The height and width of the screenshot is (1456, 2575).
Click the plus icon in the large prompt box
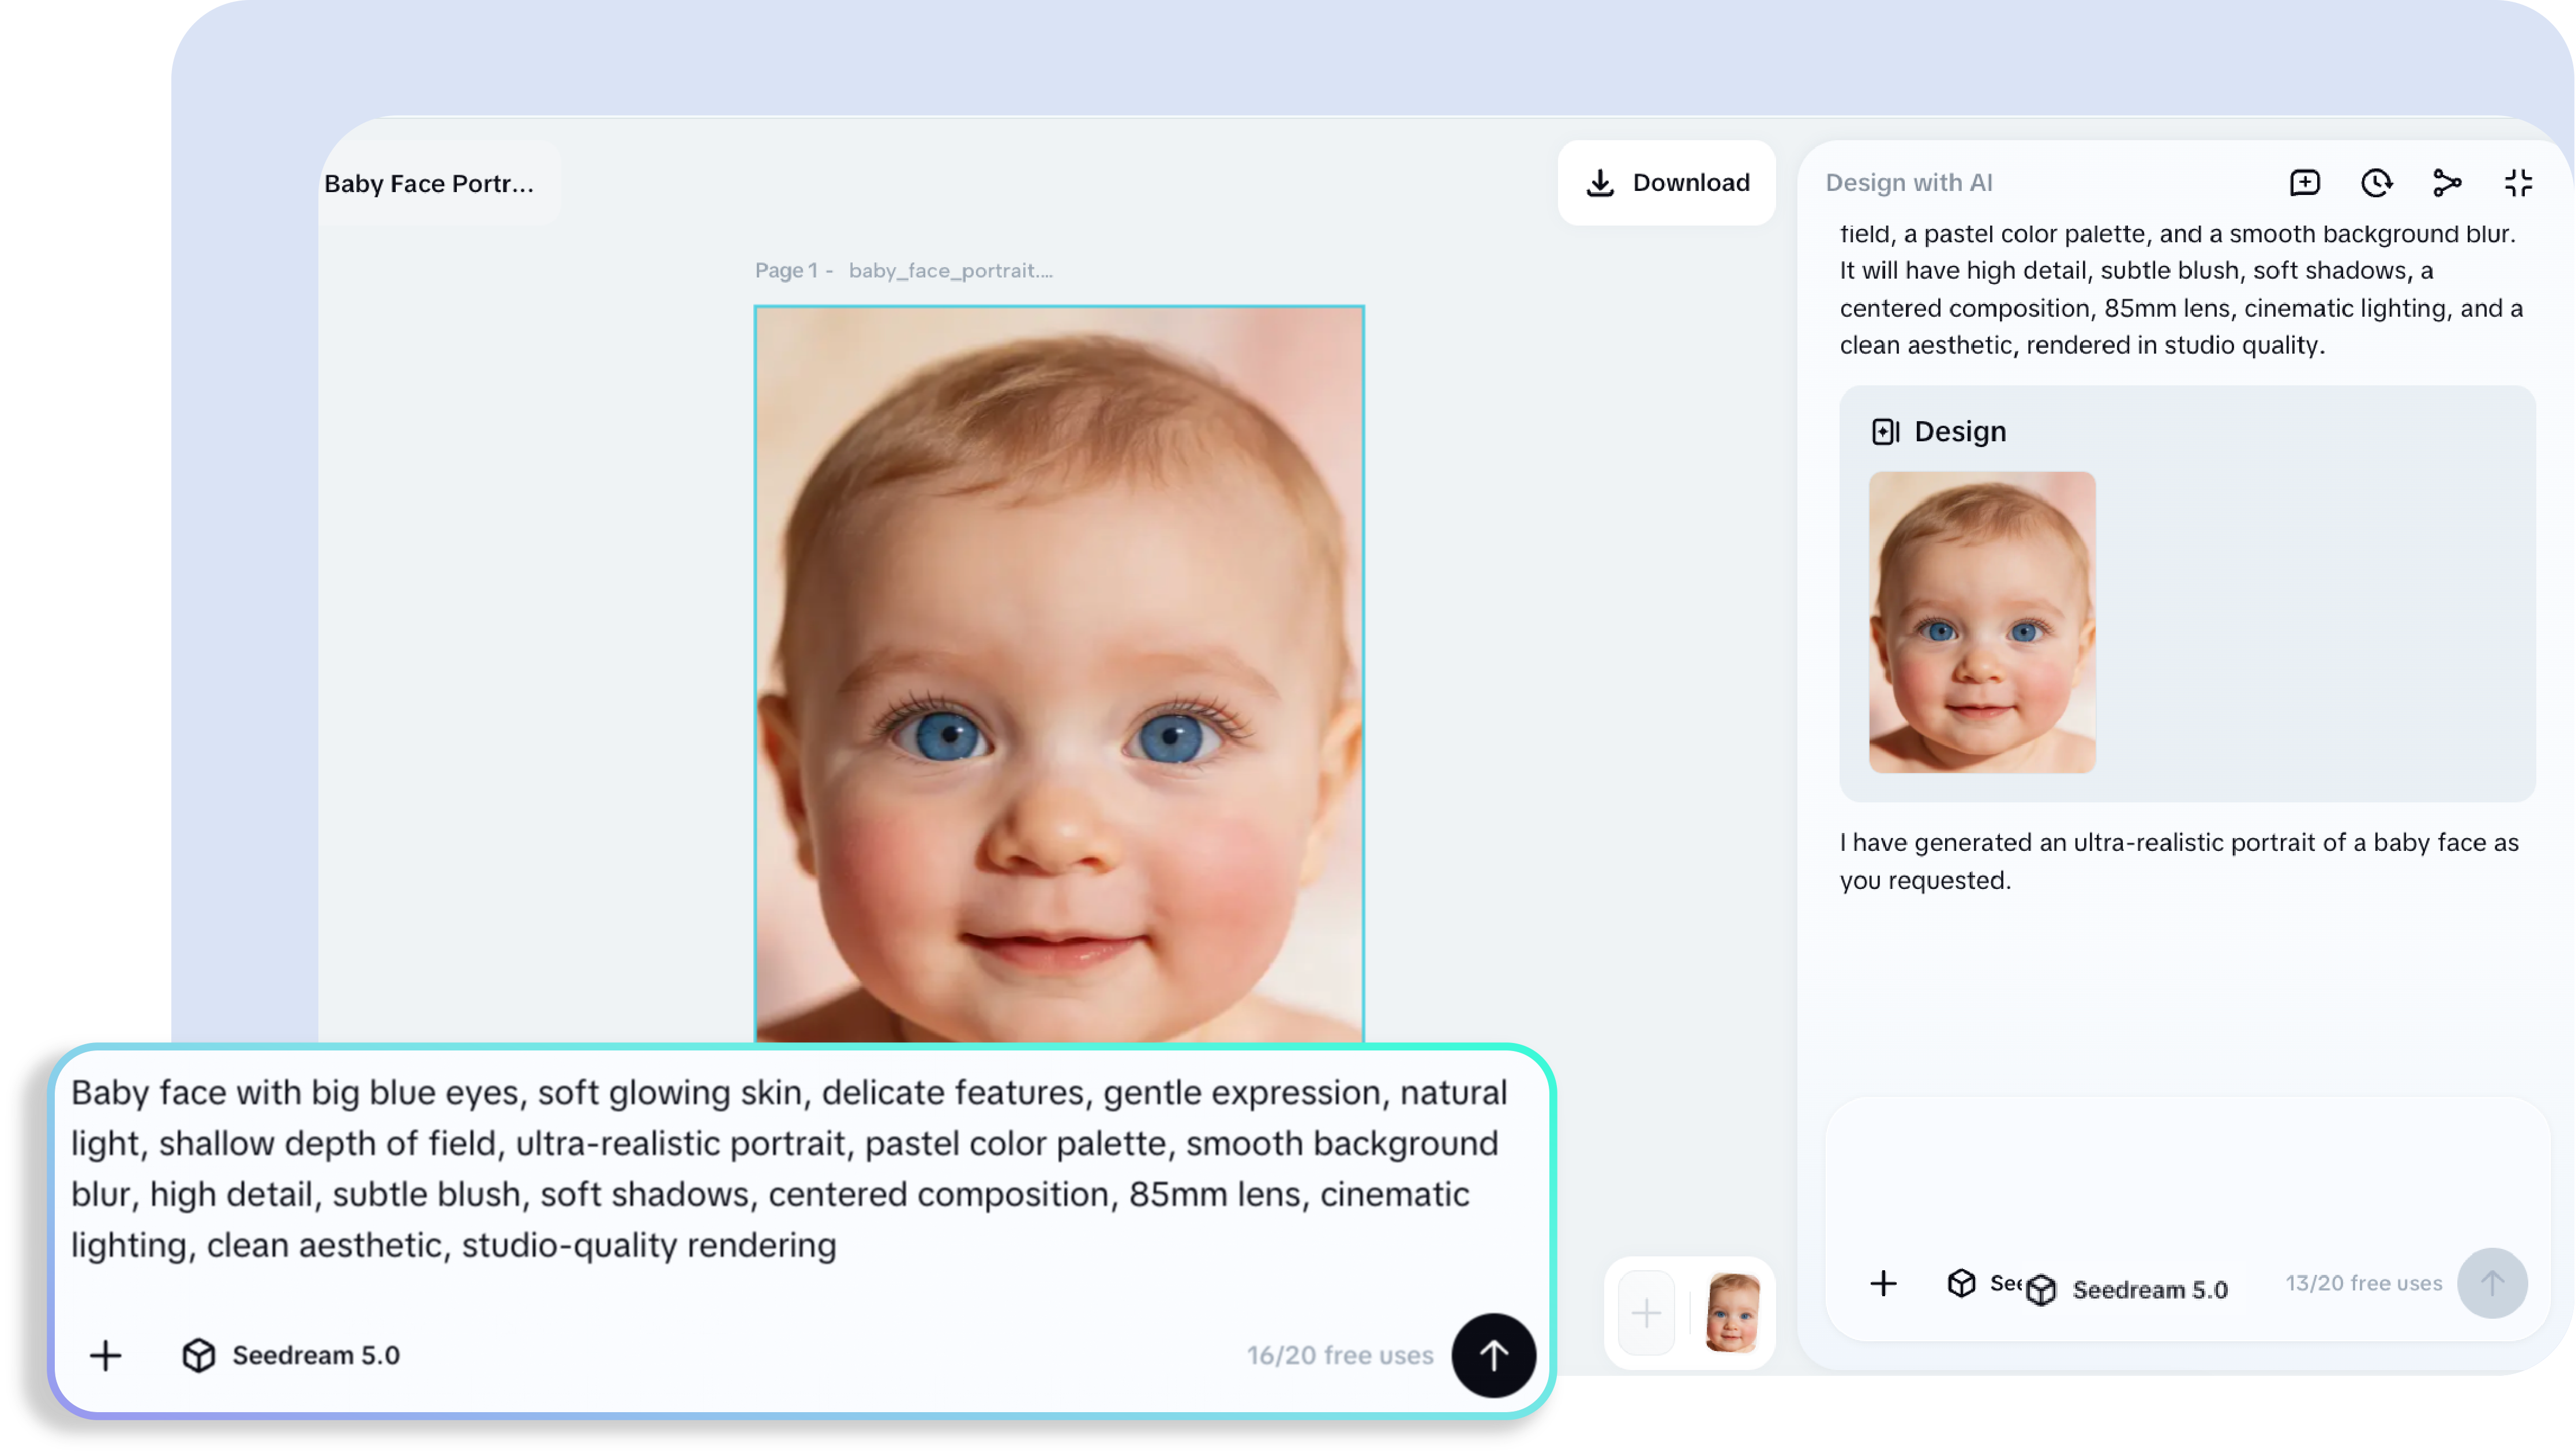coord(105,1356)
